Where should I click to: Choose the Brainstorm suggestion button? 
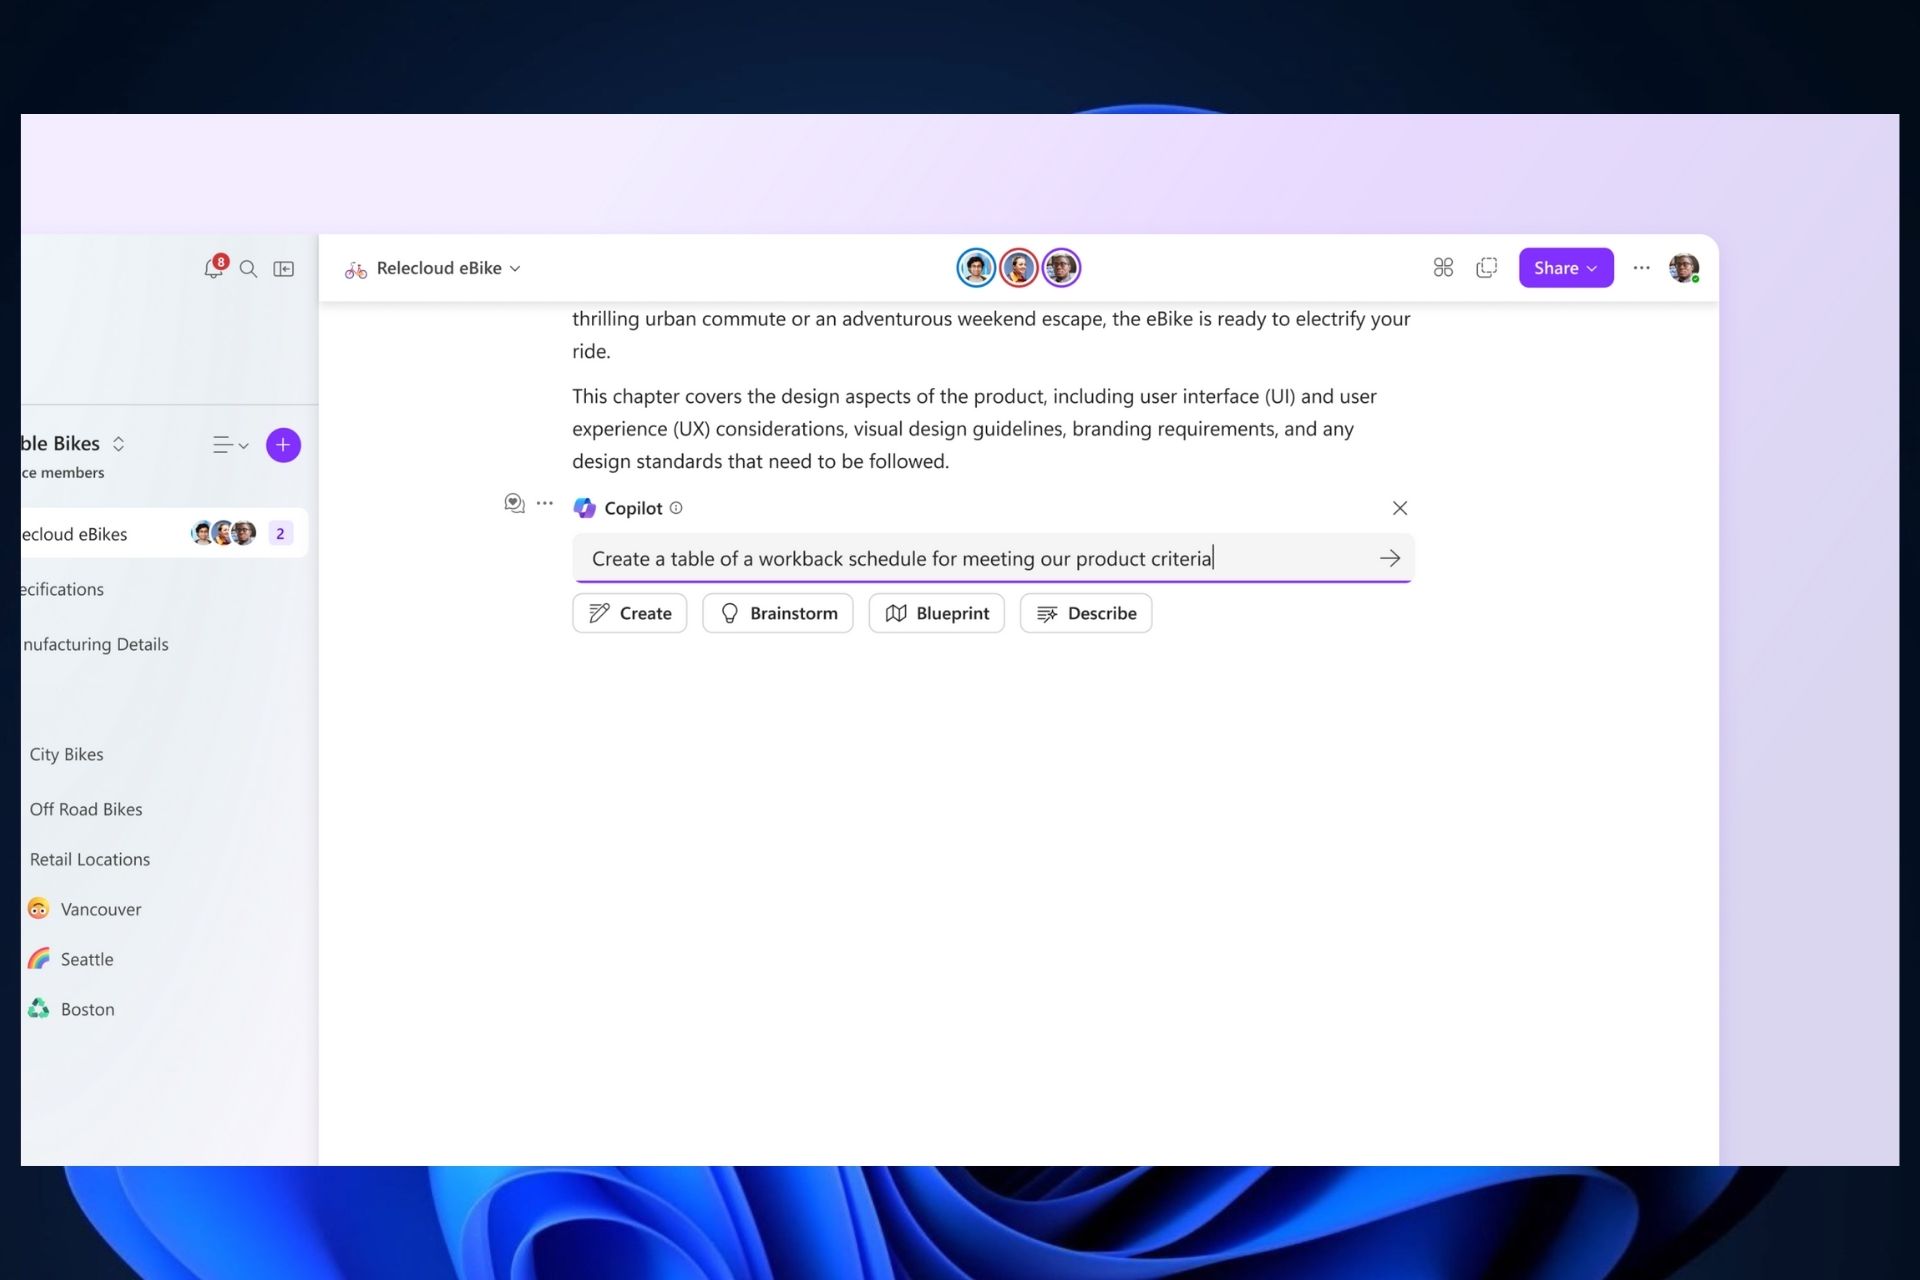[778, 613]
